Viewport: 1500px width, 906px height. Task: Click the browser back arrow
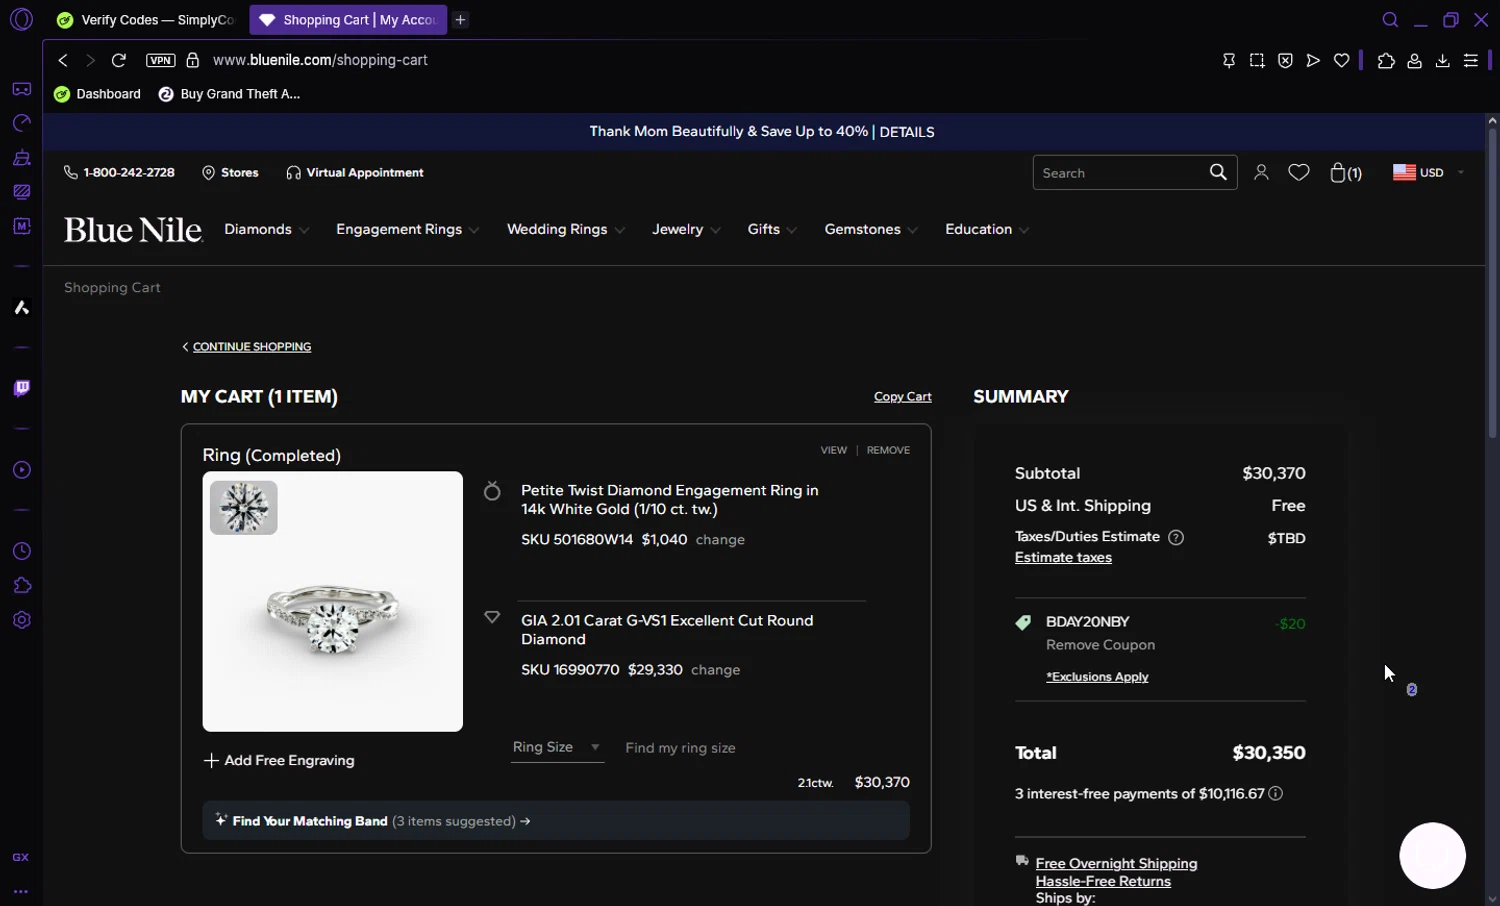(x=63, y=60)
